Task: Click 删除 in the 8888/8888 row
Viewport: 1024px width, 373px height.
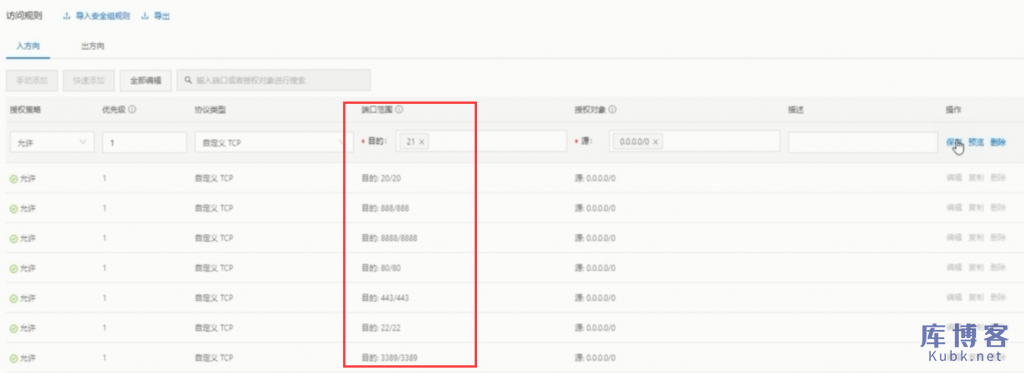Action: (998, 238)
